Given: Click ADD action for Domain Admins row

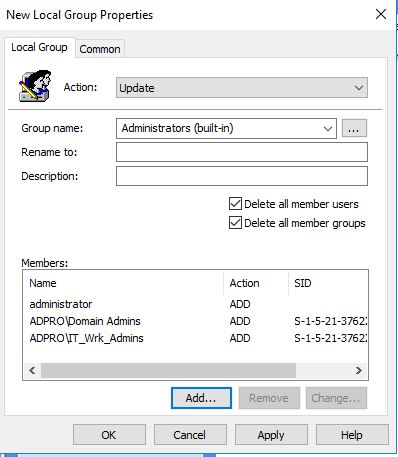Looking at the screenshot, I should point(240,321).
